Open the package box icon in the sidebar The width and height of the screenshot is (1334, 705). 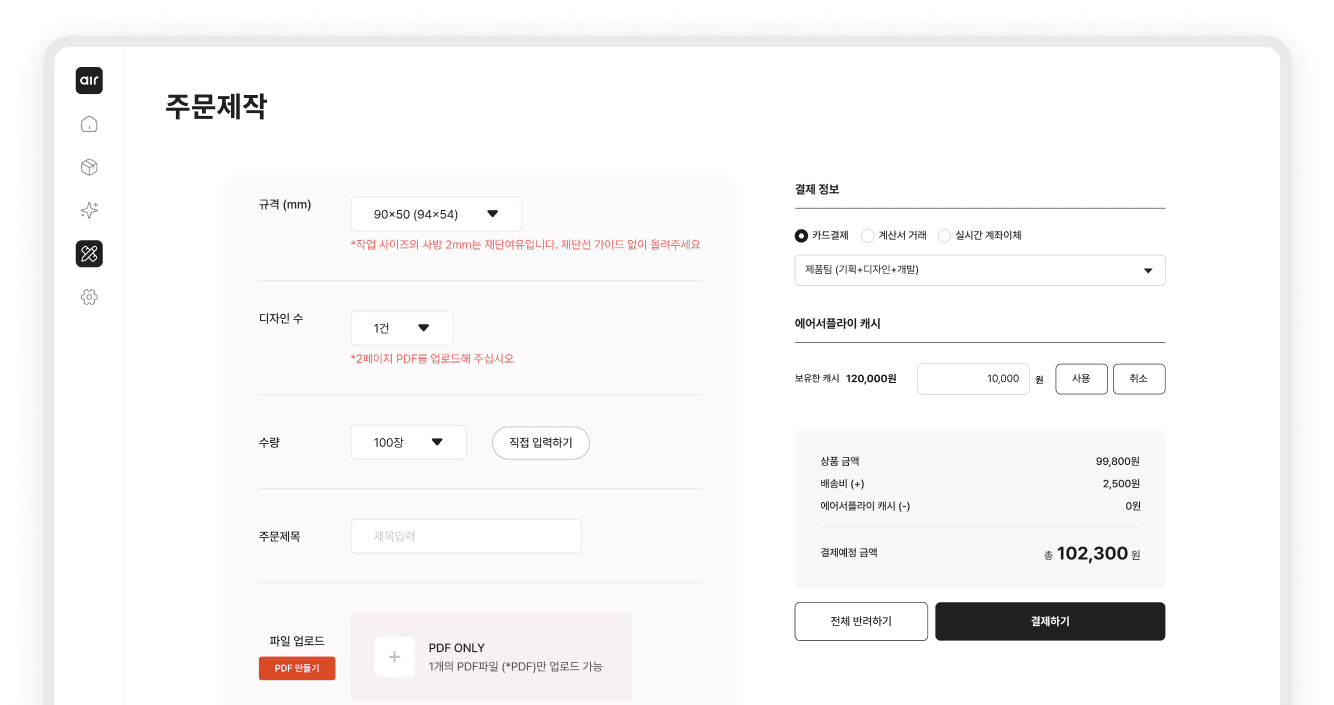[89, 167]
